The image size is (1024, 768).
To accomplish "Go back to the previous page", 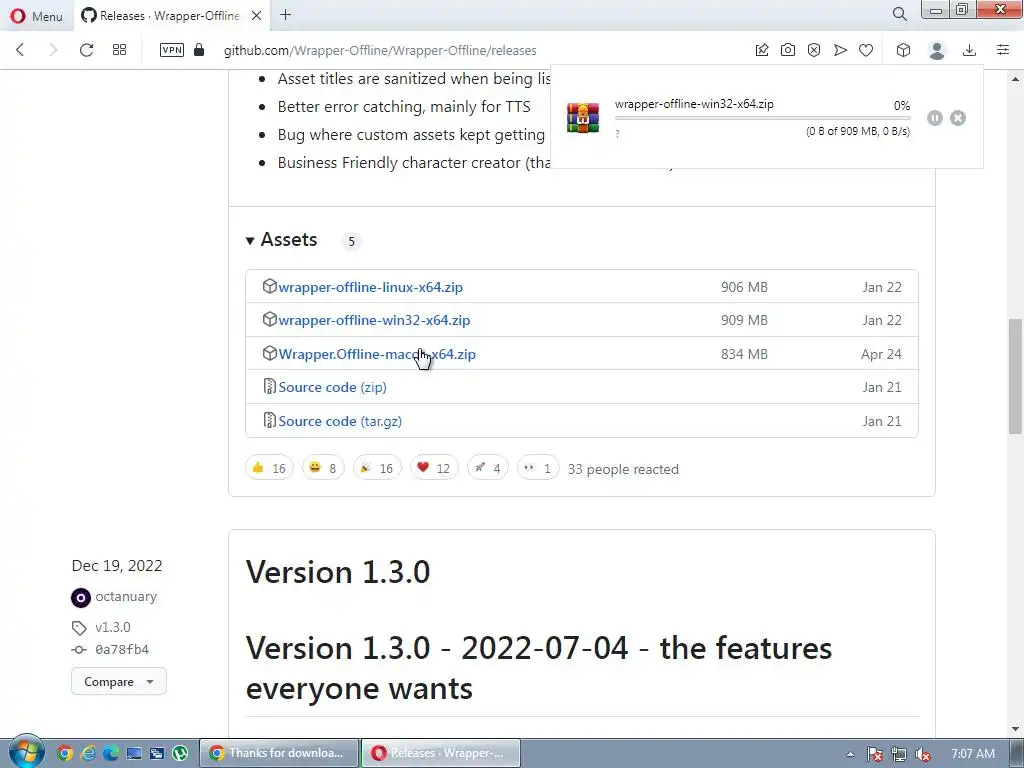I will [20, 50].
